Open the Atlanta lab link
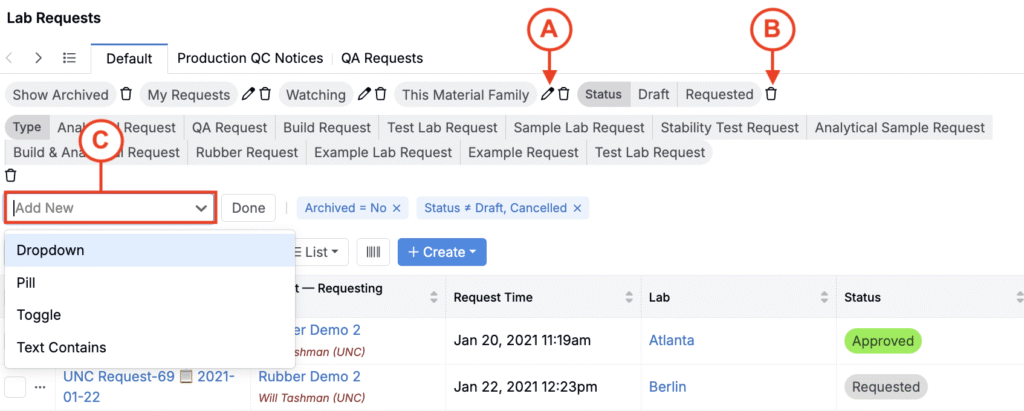The image size is (1024, 411). point(671,340)
